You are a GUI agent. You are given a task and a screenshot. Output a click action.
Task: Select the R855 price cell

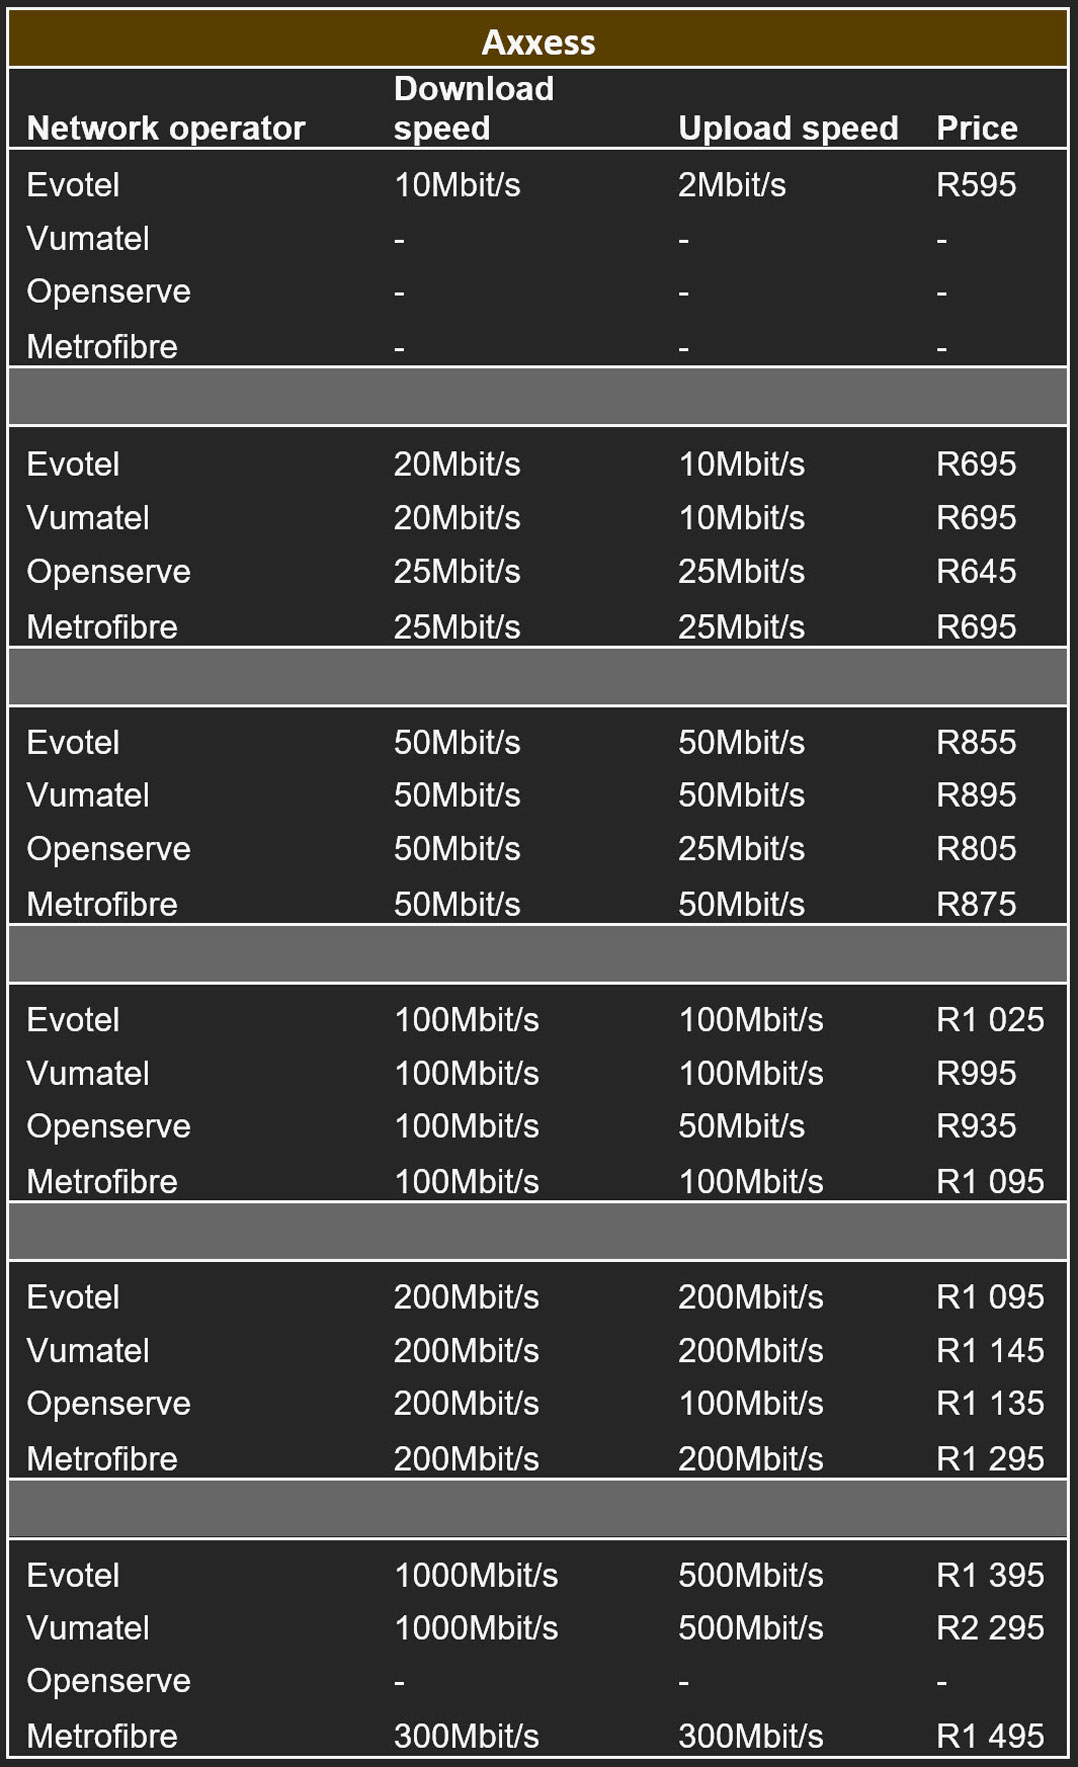975,742
